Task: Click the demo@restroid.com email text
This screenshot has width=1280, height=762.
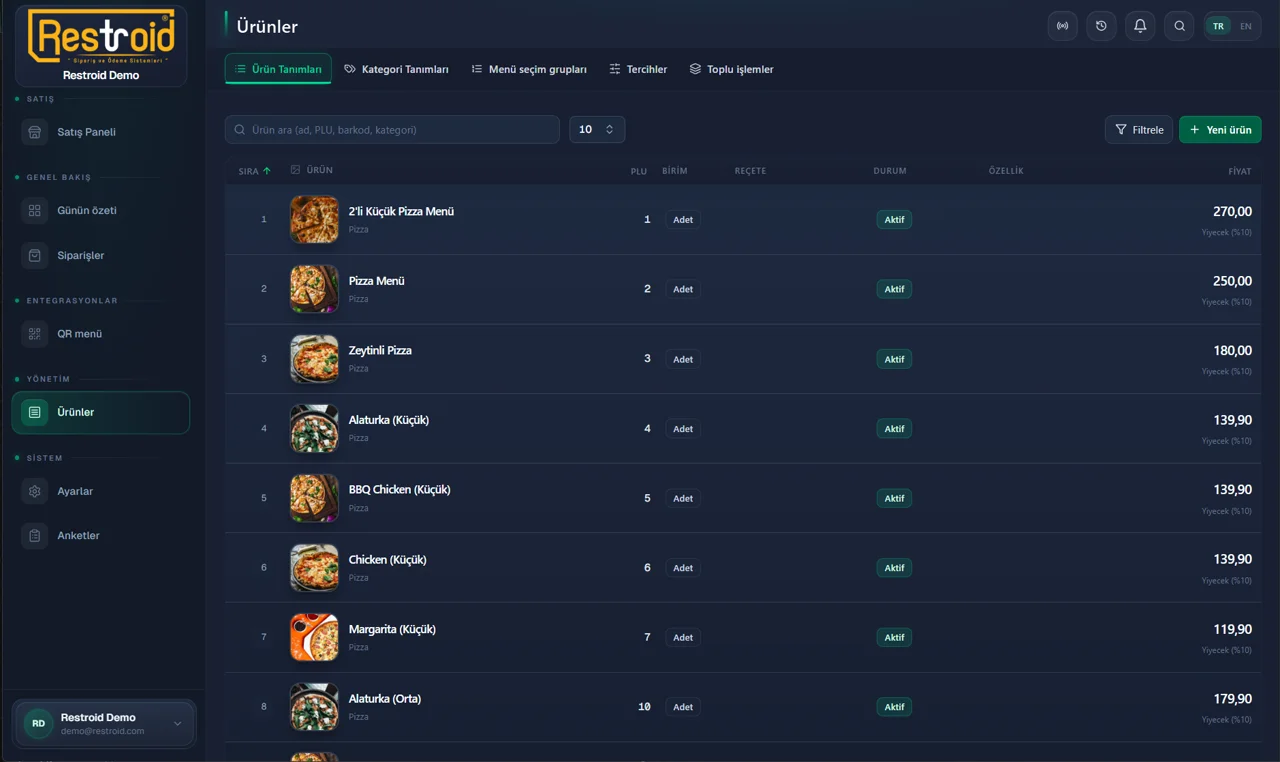Action: click(x=102, y=731)
